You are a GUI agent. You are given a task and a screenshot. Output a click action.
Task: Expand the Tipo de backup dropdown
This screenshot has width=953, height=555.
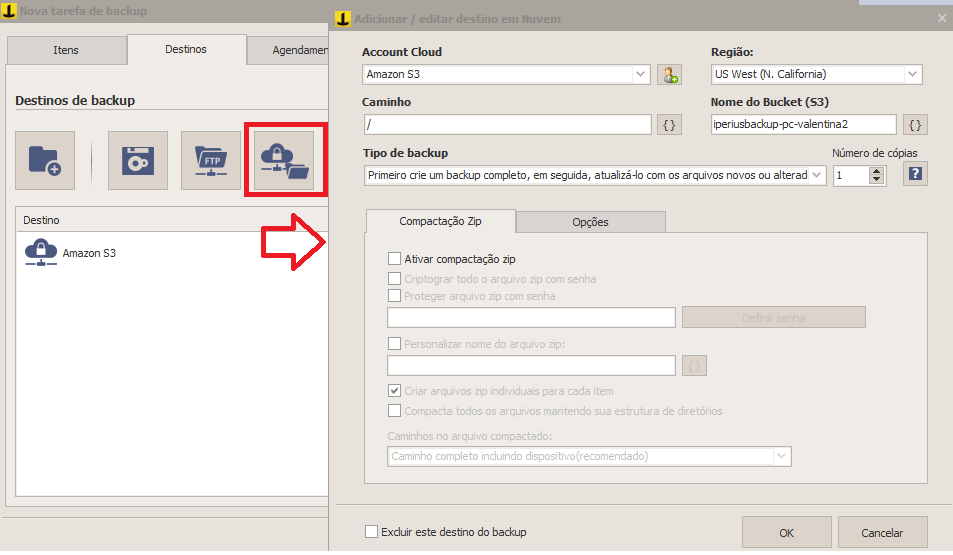coord(817,175)
